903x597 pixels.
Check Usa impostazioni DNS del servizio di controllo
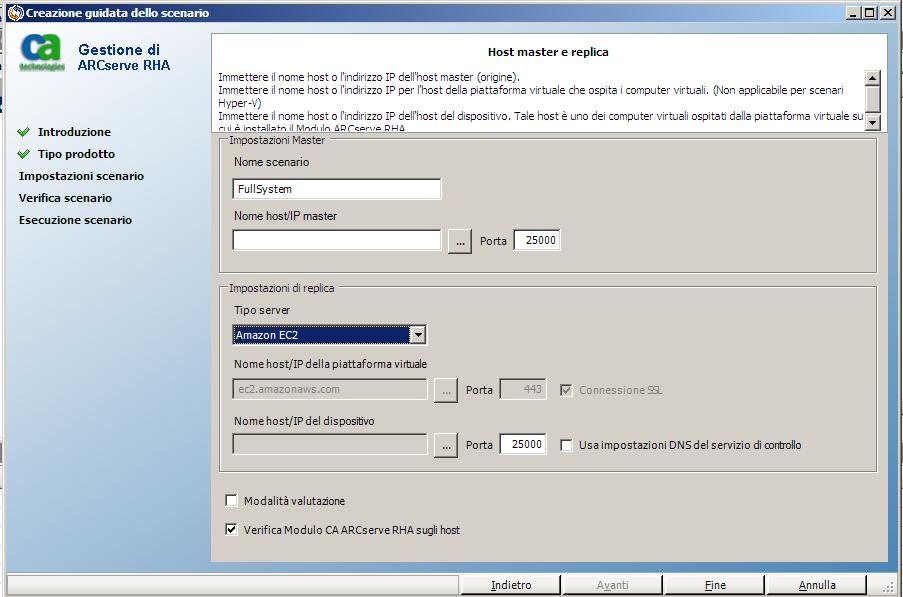pyautogui.click(x=567, y=445)
